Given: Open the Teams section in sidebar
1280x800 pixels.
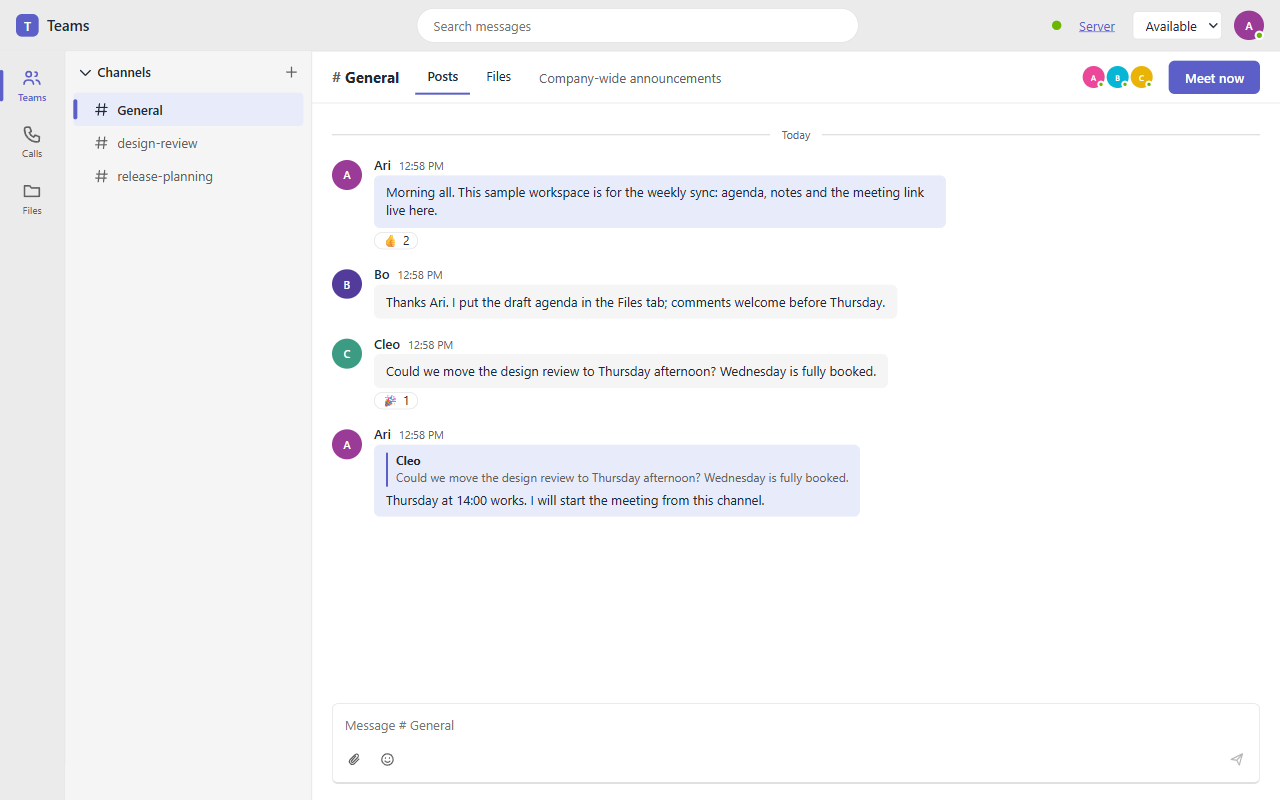Looking at the screenshot, I should (x=32, y=85).
